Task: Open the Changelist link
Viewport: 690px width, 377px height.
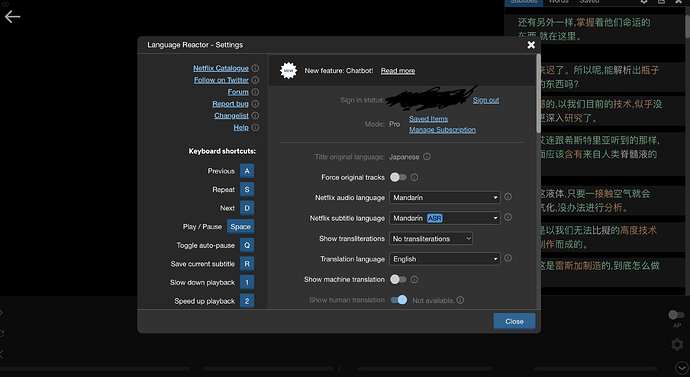Action: pos(231,116)
